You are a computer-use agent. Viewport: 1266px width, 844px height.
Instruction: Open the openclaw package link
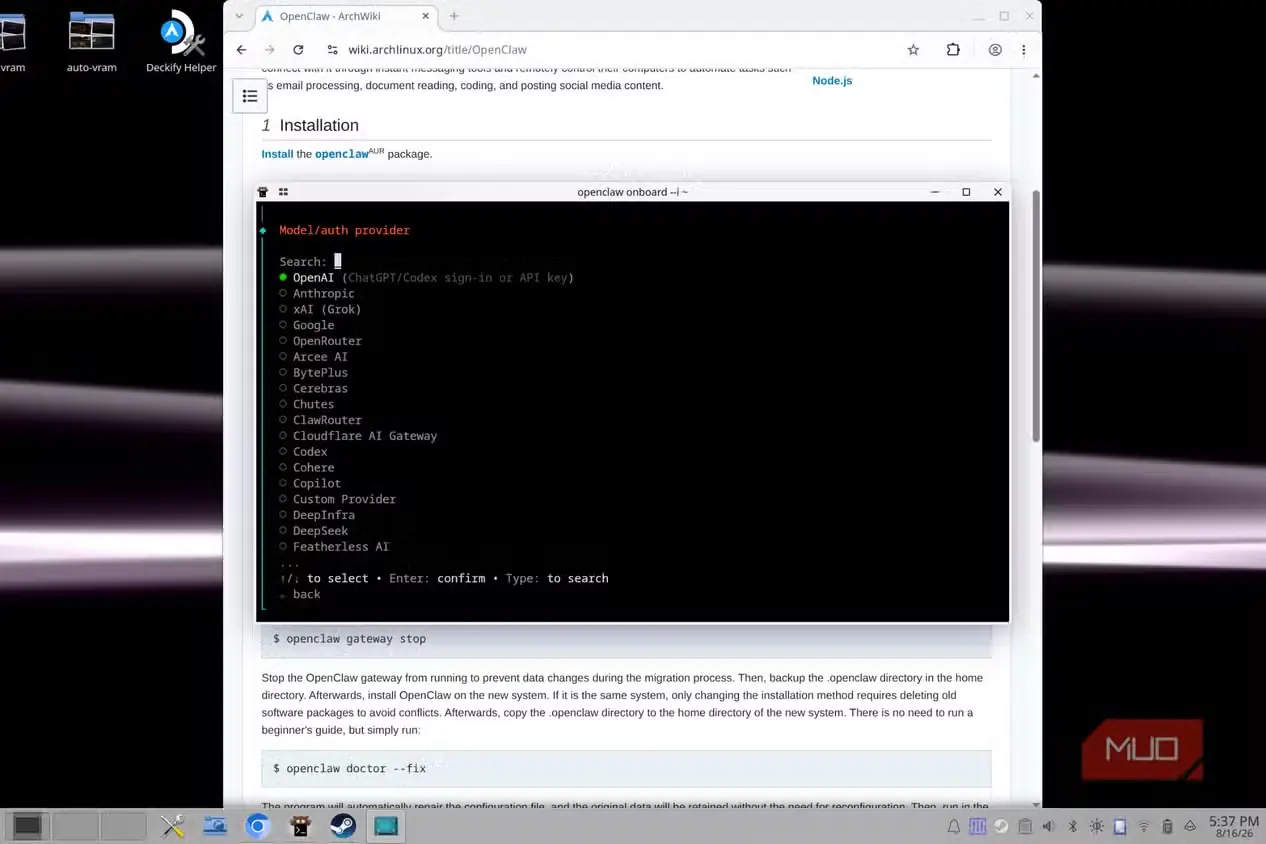pos(341,154)
